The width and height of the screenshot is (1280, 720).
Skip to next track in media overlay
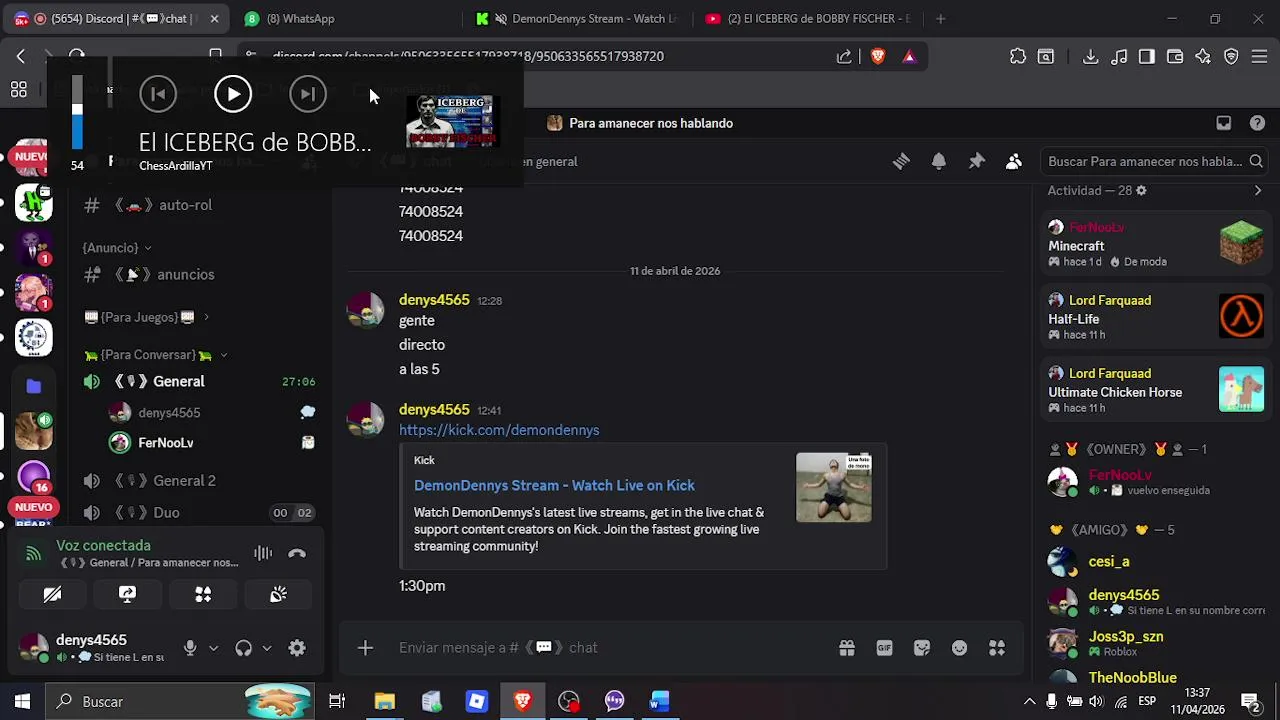(308, 94)
